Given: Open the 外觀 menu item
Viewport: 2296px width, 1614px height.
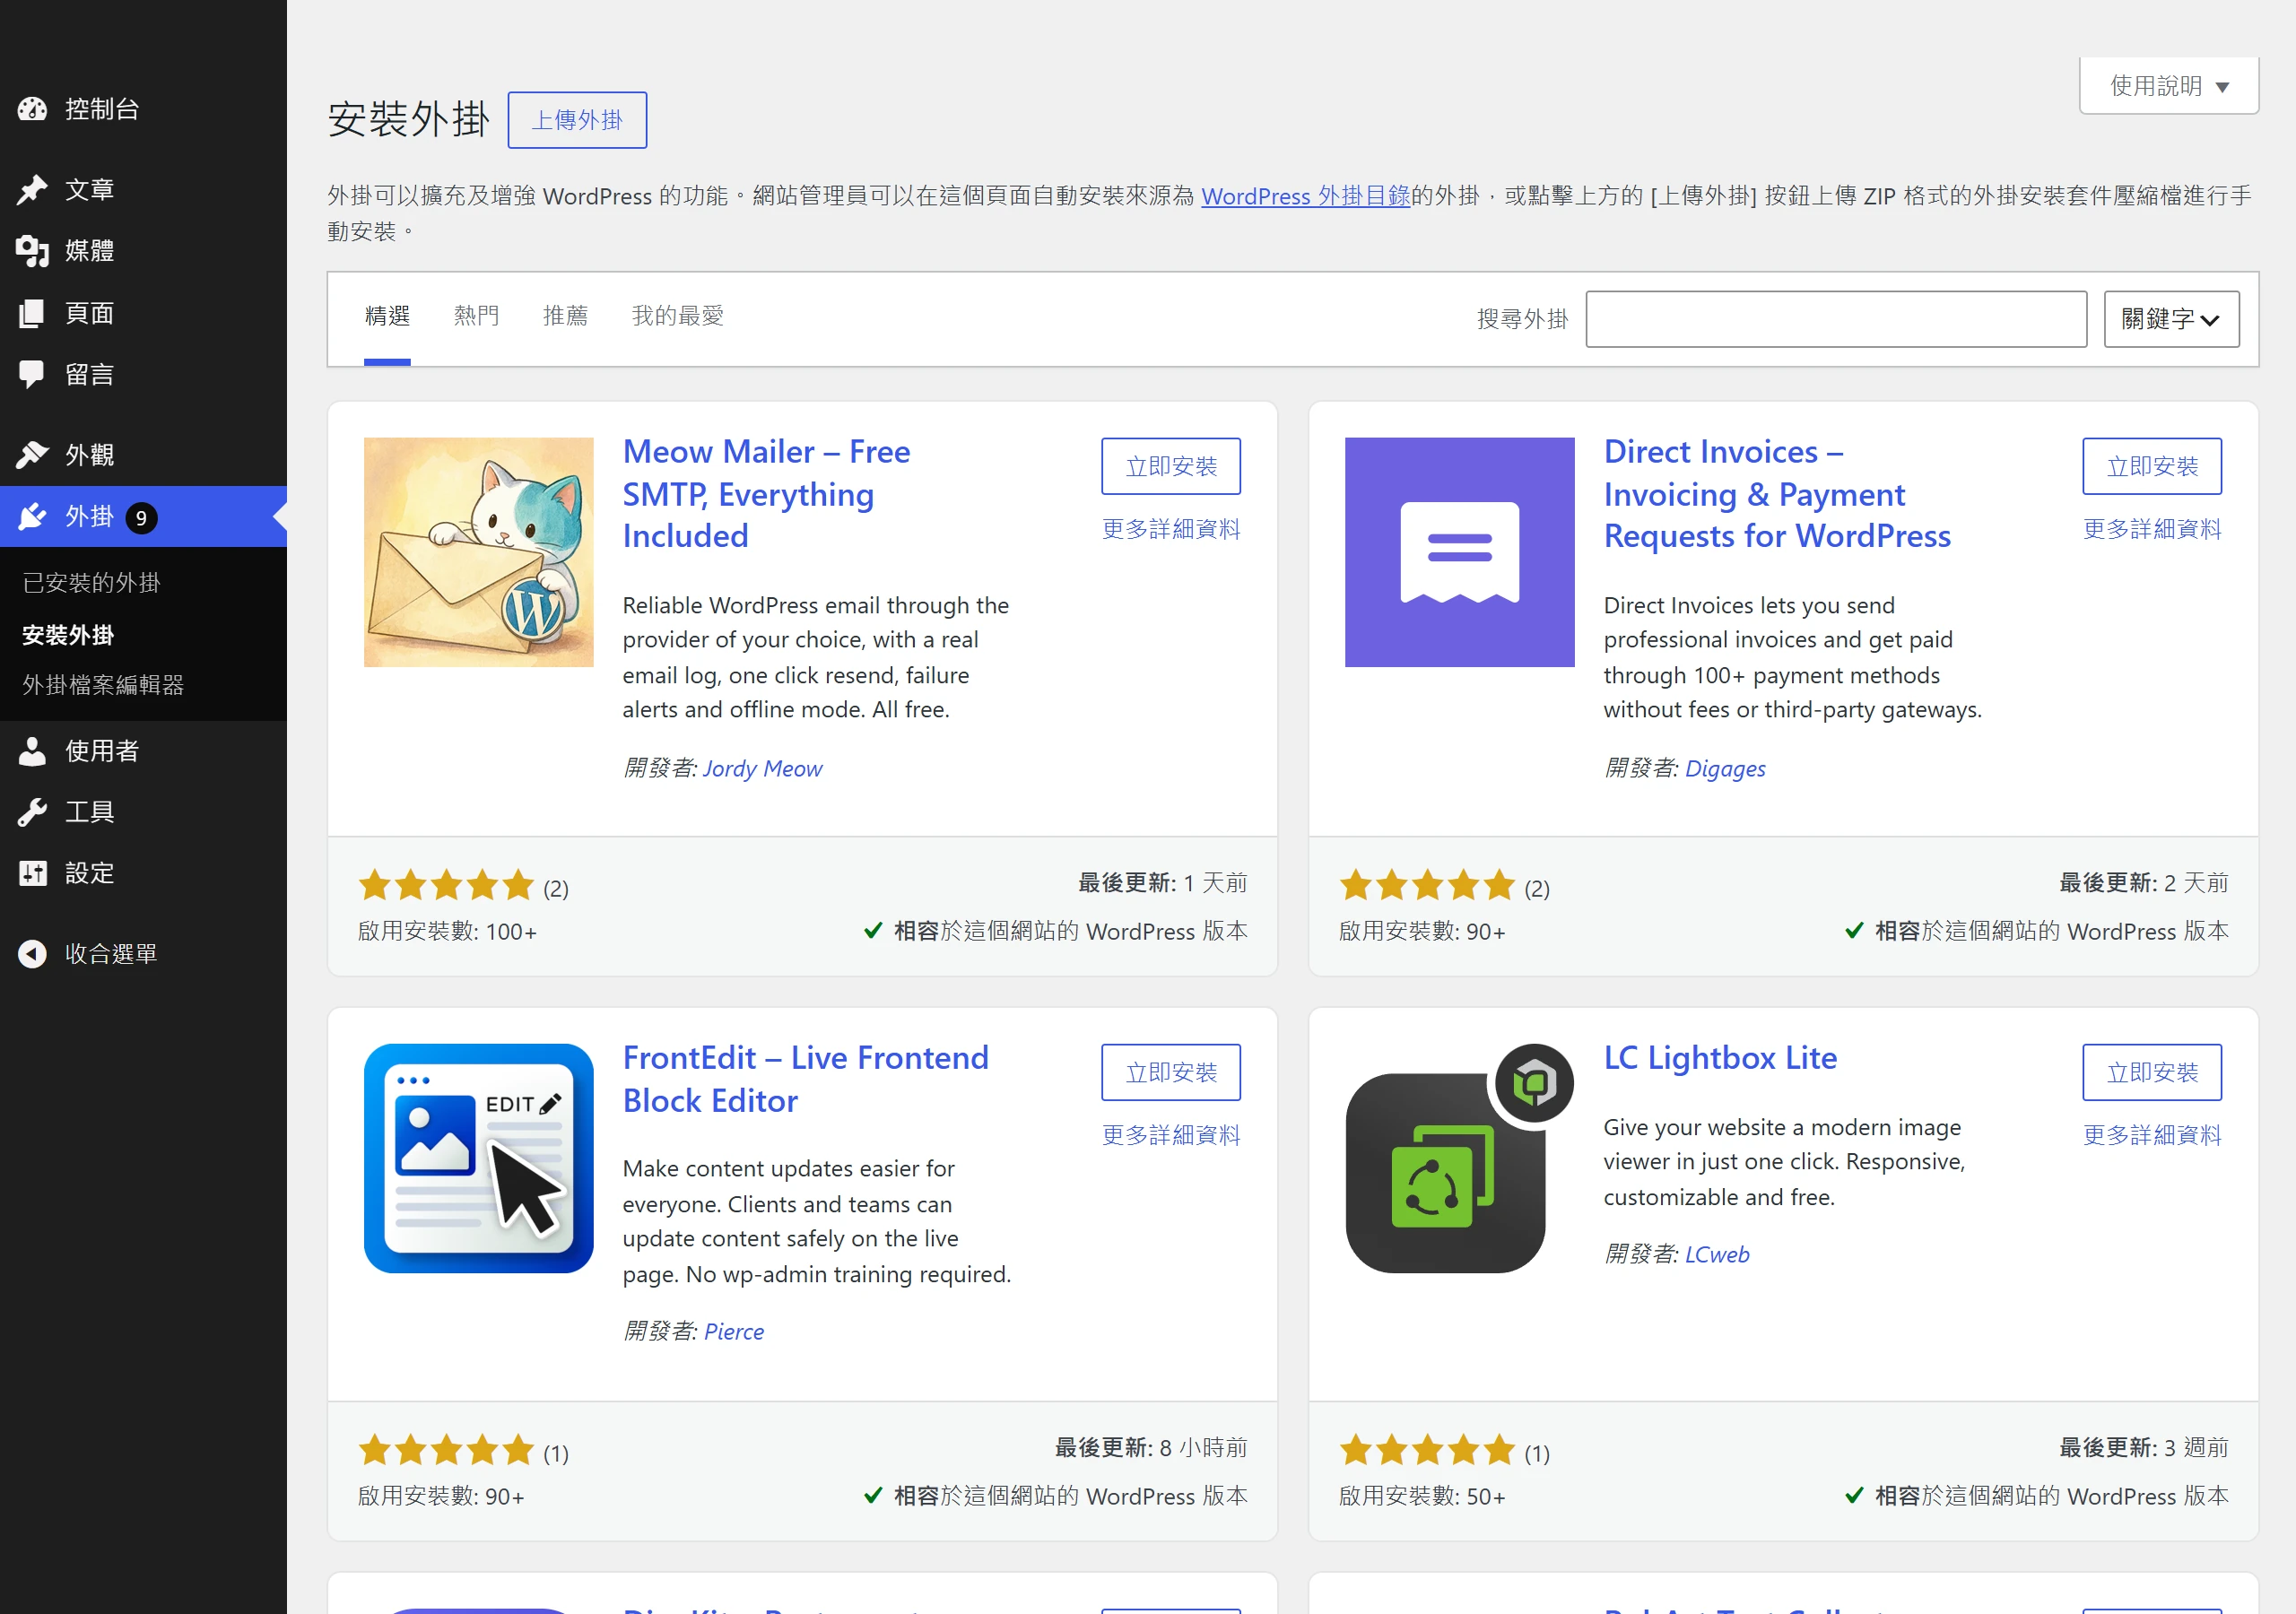Looking at the screenshot, I should coord(143,455).
